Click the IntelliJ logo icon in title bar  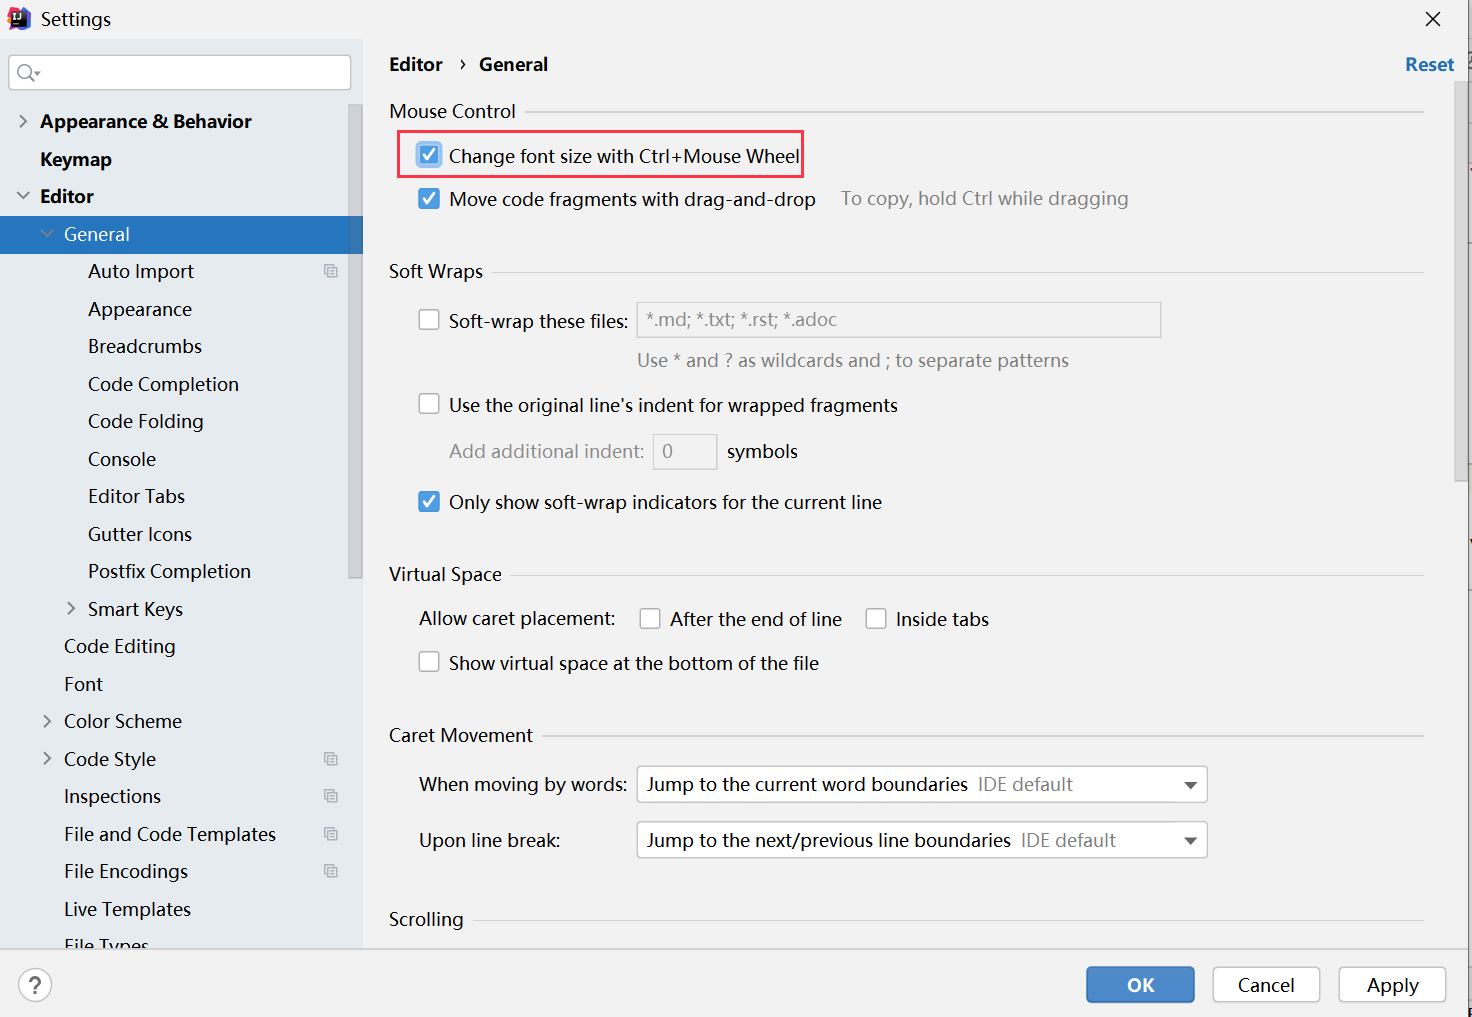click(19, 19)
